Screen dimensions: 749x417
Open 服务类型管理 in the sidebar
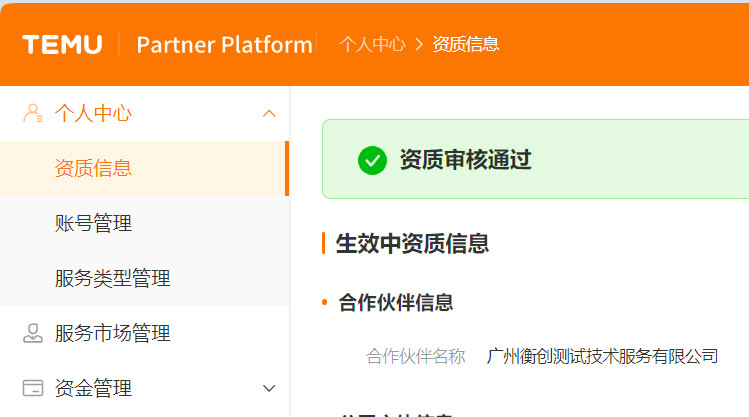[x=112, y=278]
